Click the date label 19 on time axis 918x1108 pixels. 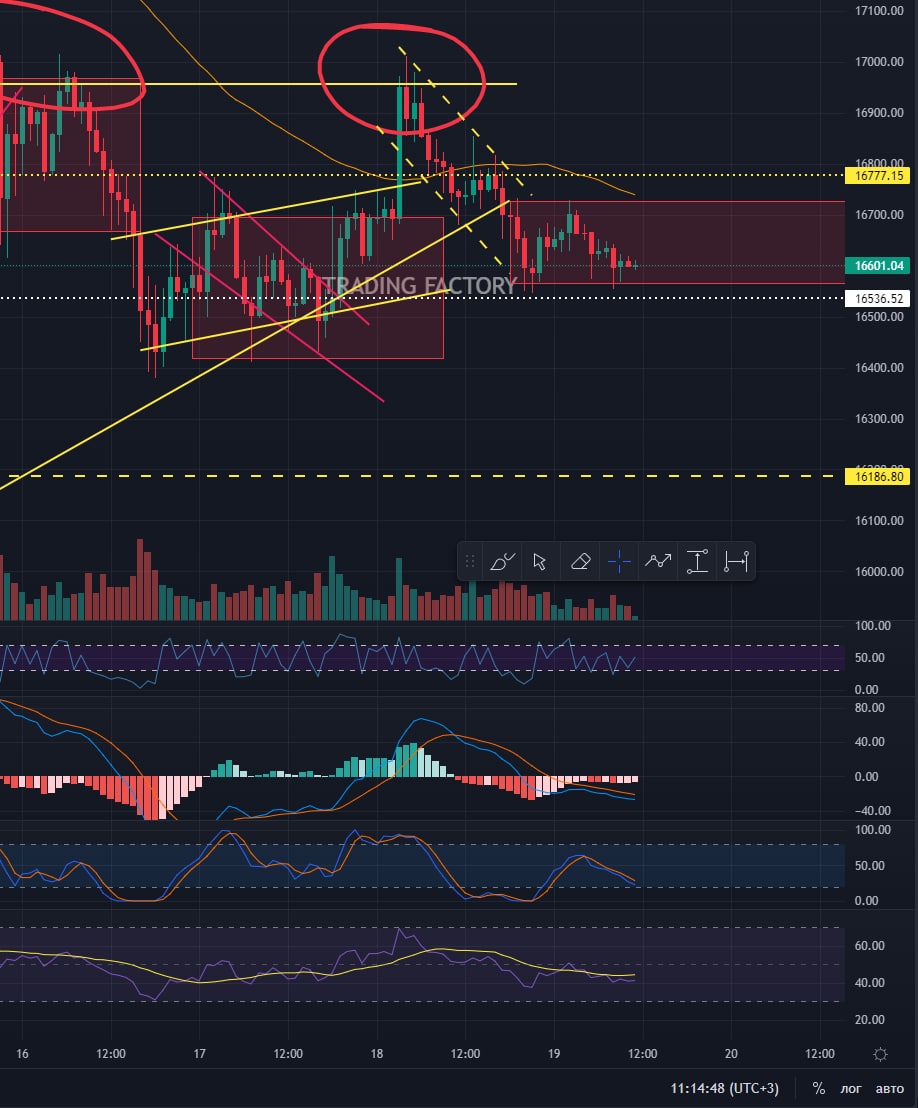(554, 1054)
